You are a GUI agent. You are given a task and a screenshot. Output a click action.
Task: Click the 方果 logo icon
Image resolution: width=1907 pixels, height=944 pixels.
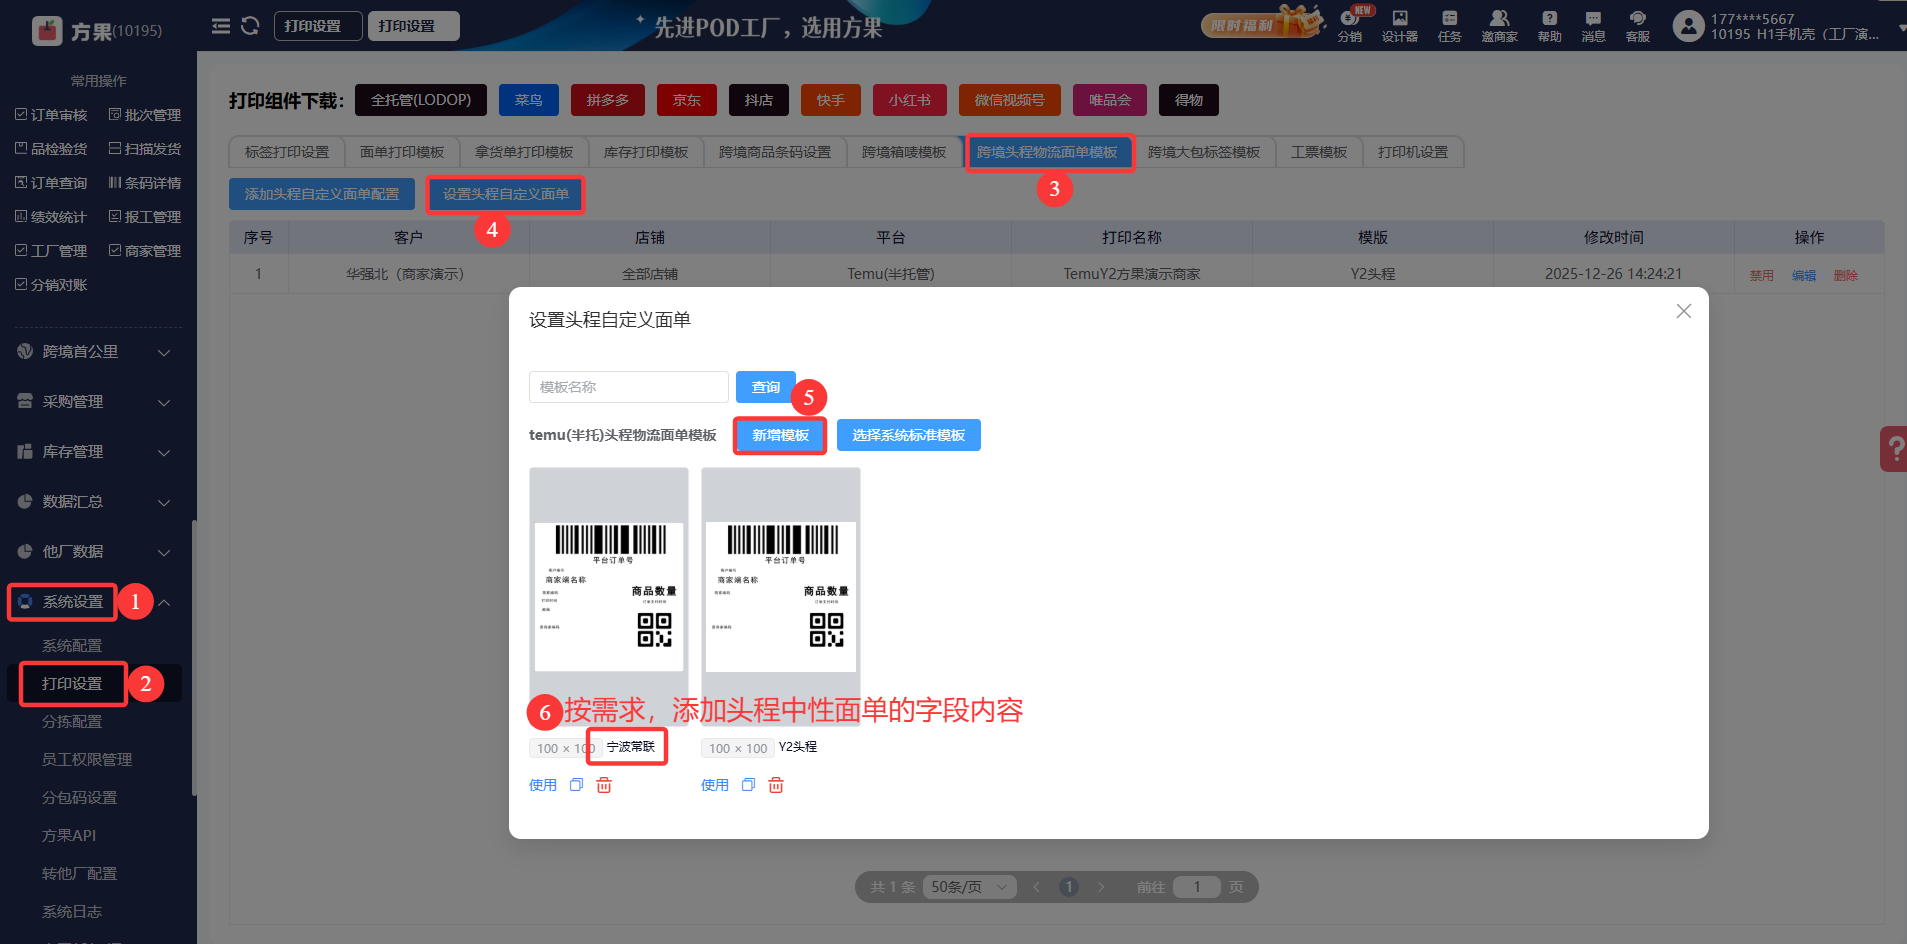pos(47,31)
